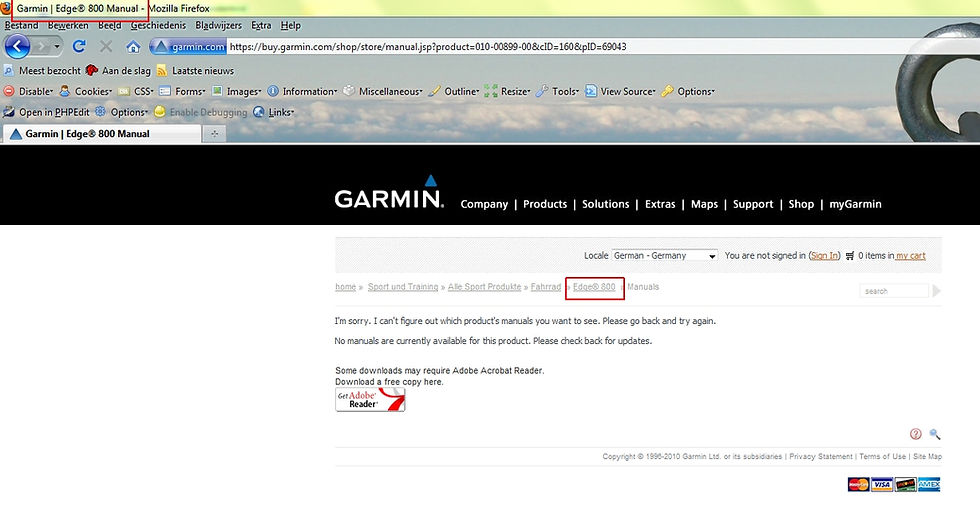Screen dimensions: 980x514
Task: Open the Beeld menu
Action: click(109, 26)
